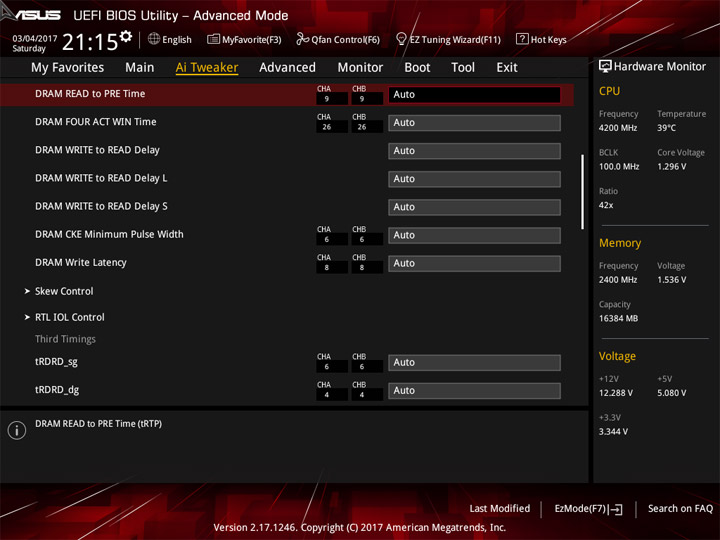
Task: Click the Hardware Monitor screen icon
Action: (605, 66)
